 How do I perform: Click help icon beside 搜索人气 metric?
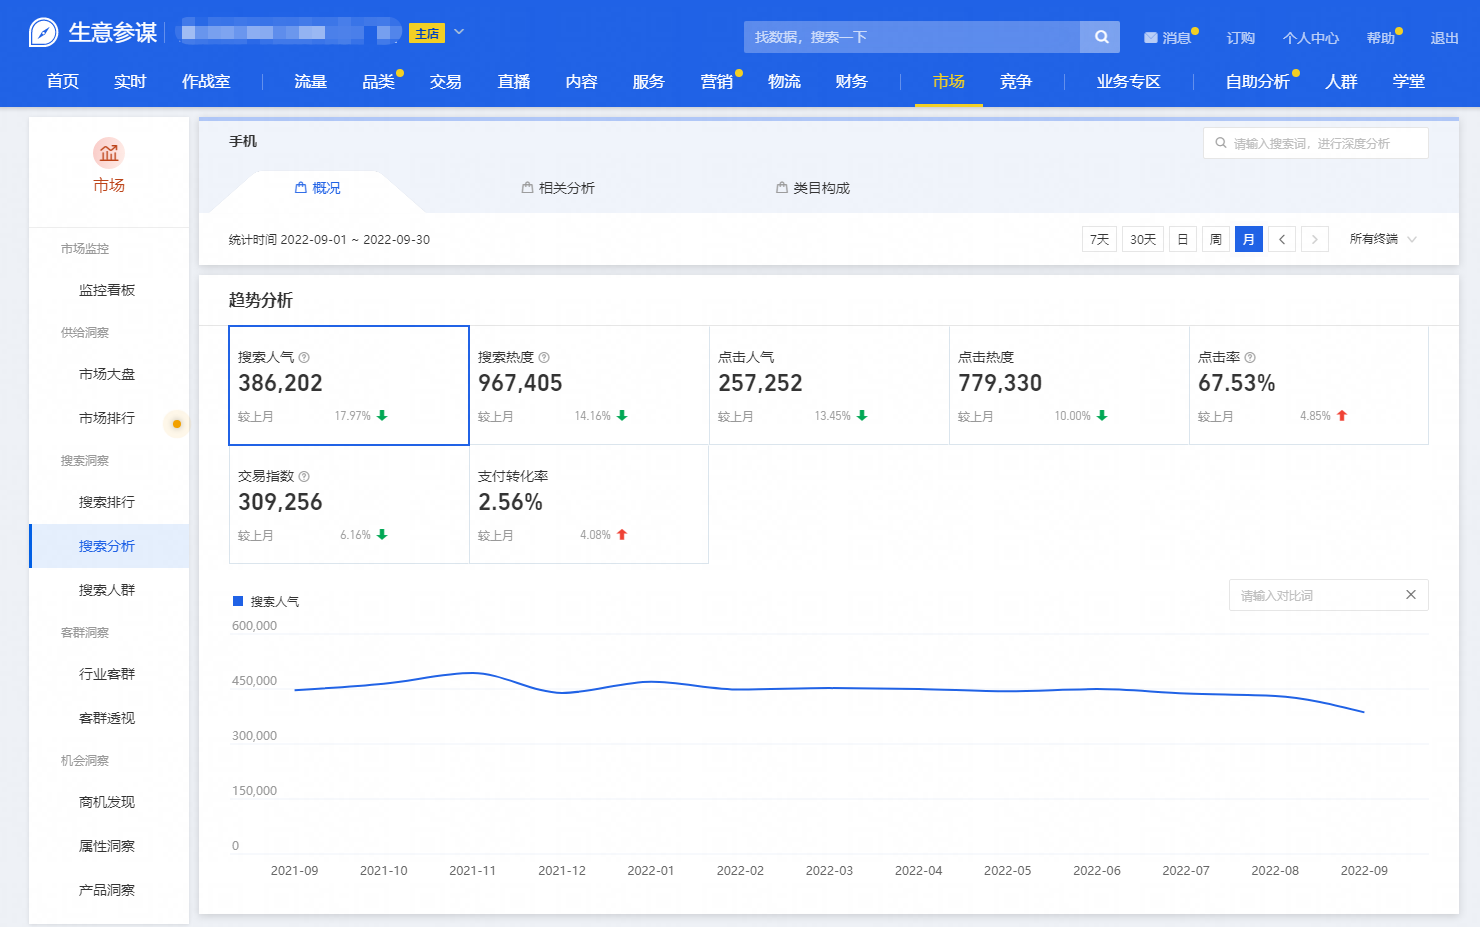point(304,357)
